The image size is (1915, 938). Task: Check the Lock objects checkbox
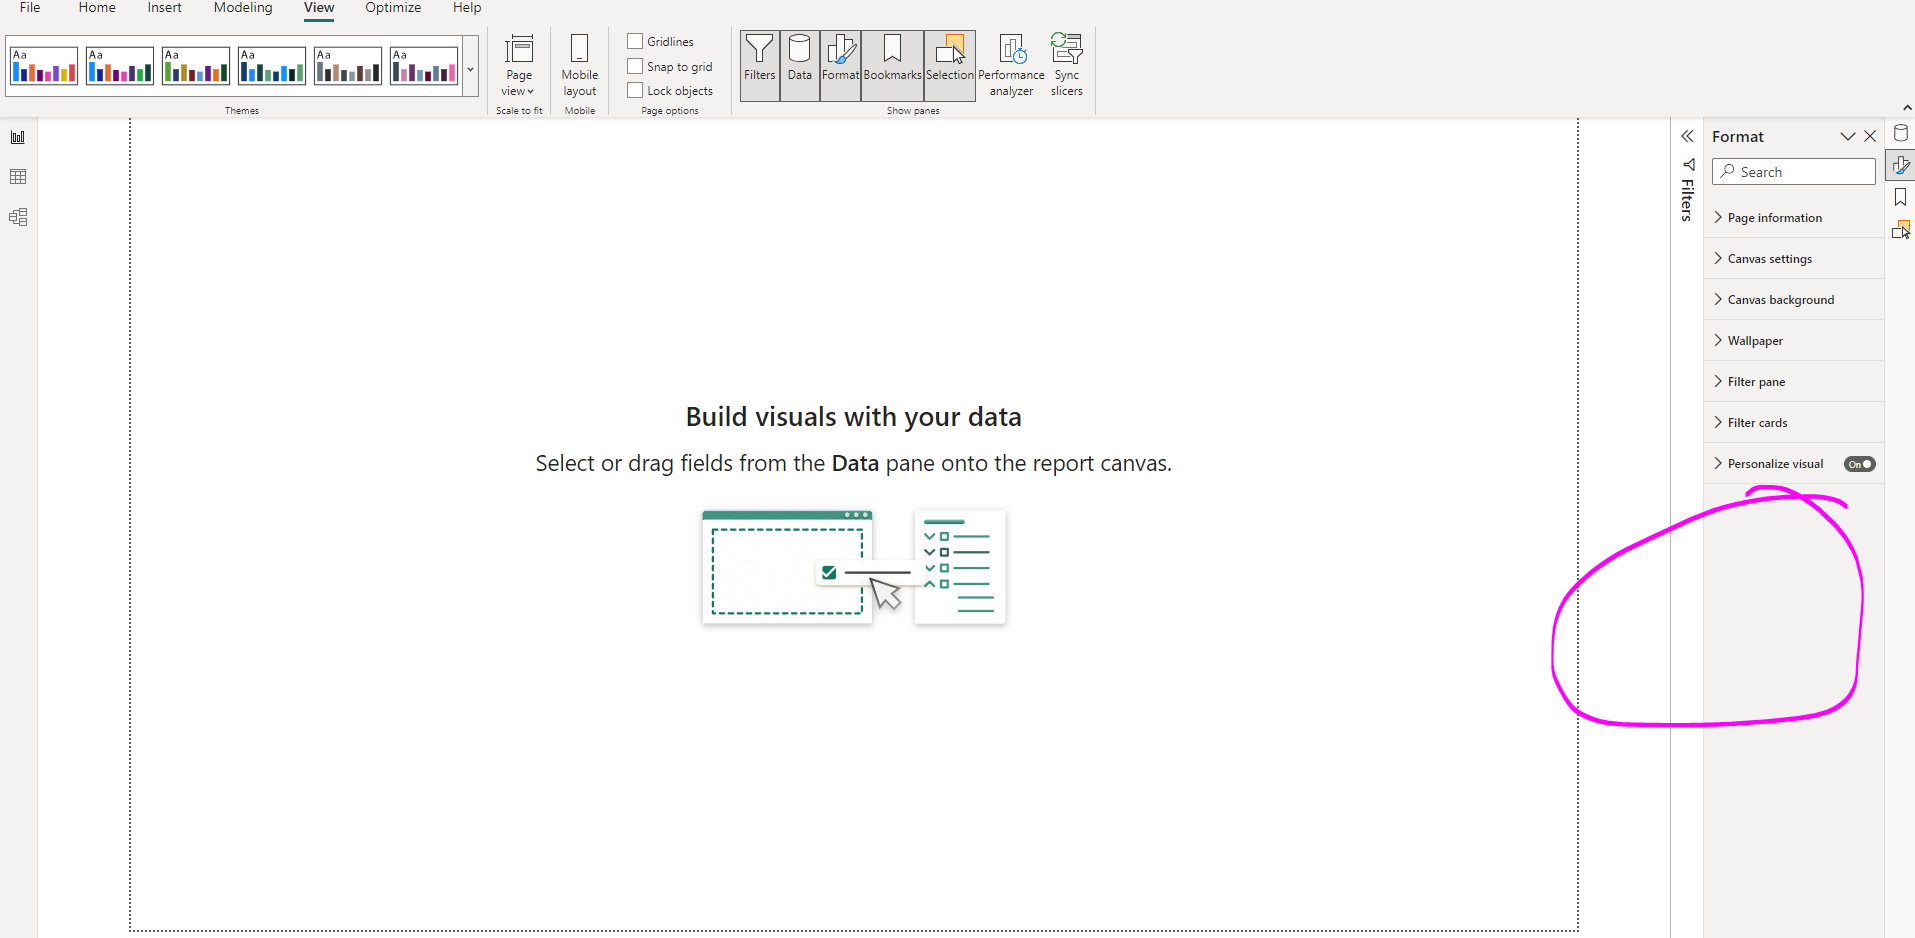[635, 90]
